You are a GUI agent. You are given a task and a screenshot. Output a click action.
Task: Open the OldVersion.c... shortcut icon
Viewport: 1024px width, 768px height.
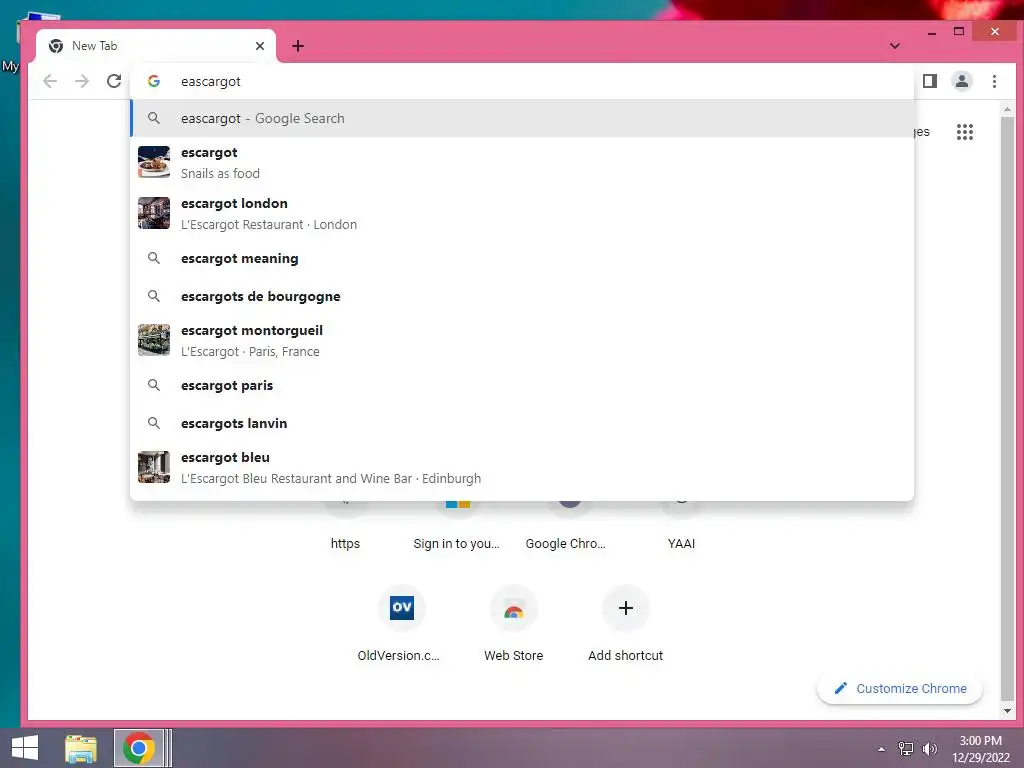click(402, 608)
